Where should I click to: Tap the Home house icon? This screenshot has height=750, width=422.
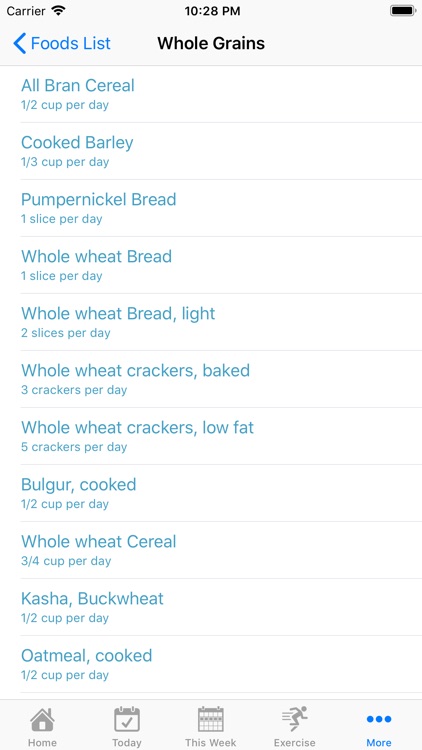pos(42,719)
